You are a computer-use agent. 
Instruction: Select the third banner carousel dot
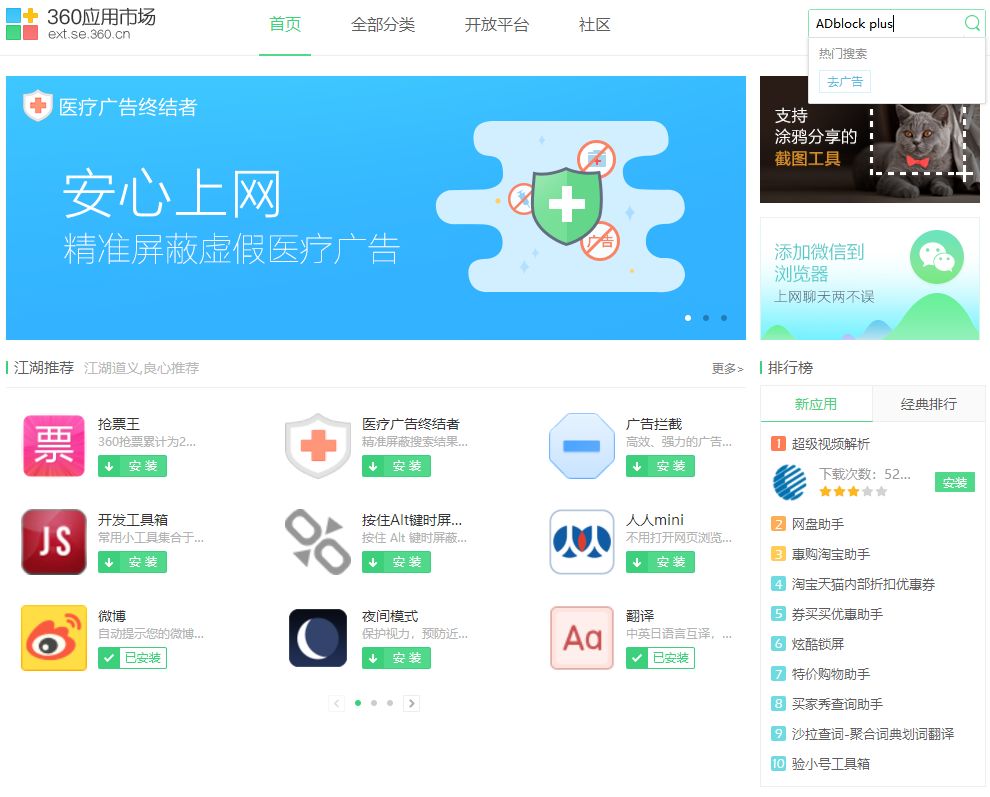(724, 318)
